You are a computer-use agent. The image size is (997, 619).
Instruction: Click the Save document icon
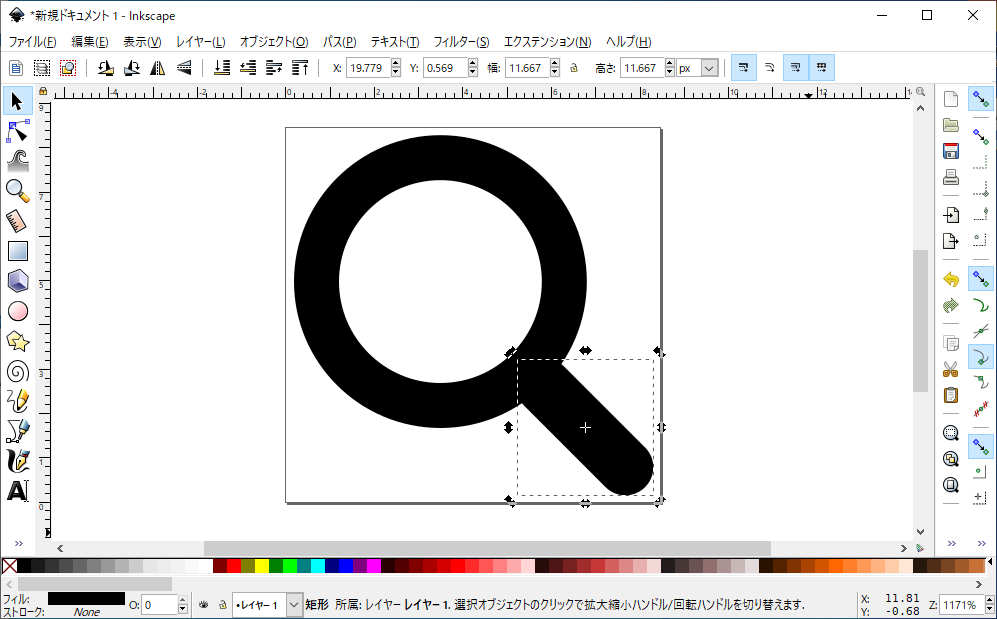(x=951, y=151)
